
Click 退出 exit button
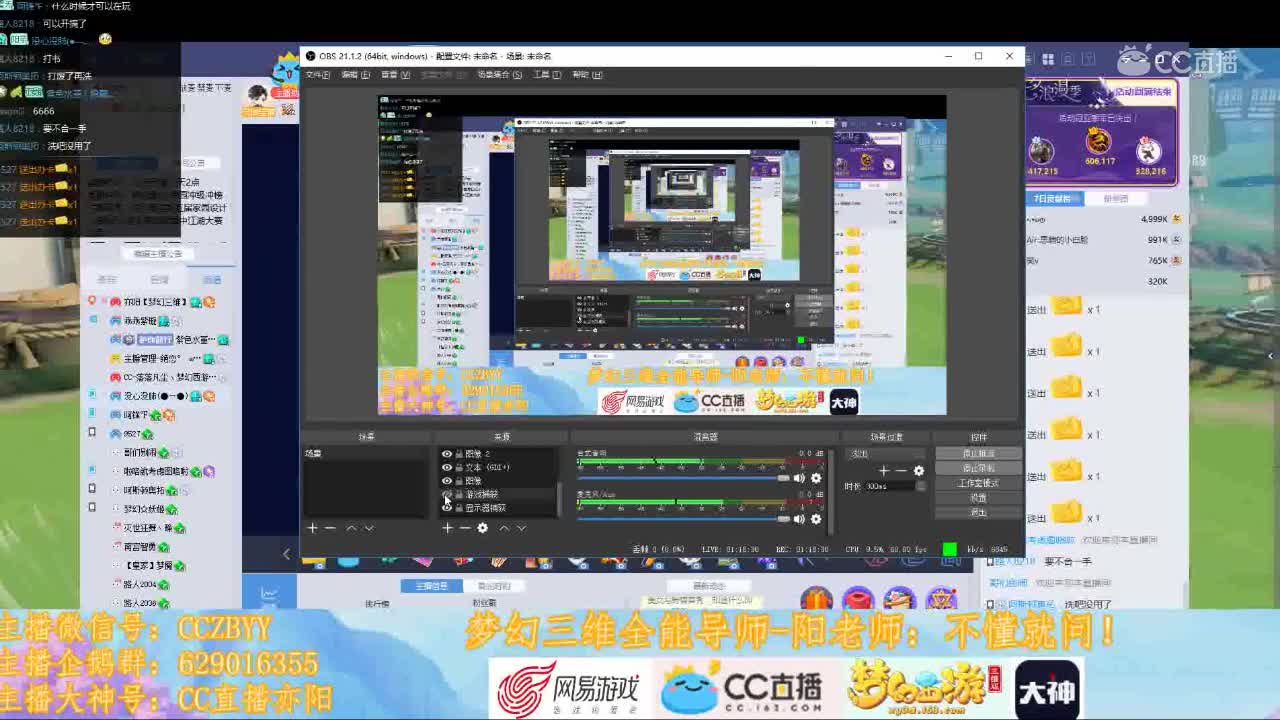[978, 512]
